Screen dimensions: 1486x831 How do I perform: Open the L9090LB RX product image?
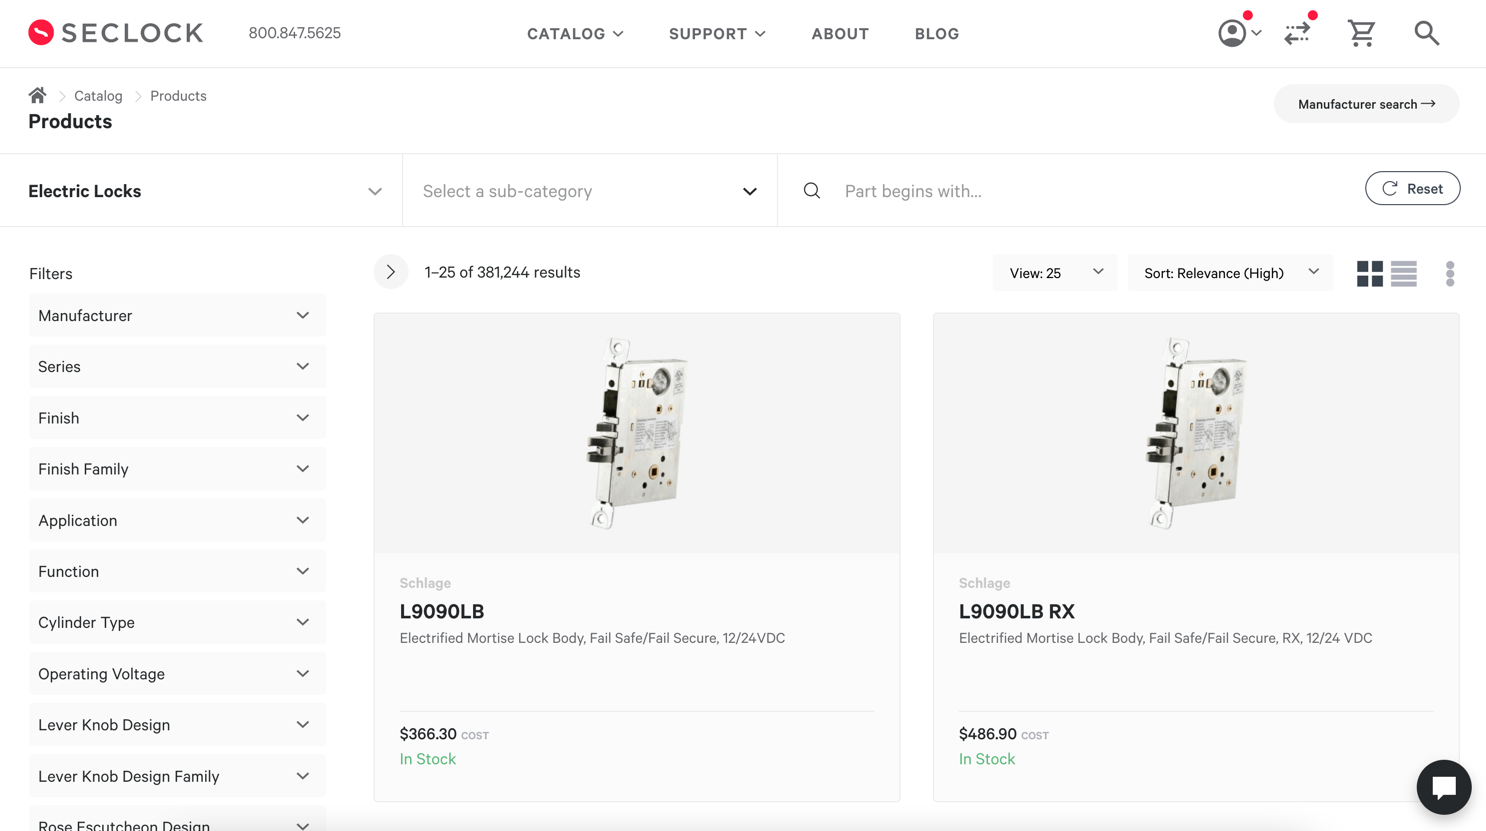(x=1196, y=433)
